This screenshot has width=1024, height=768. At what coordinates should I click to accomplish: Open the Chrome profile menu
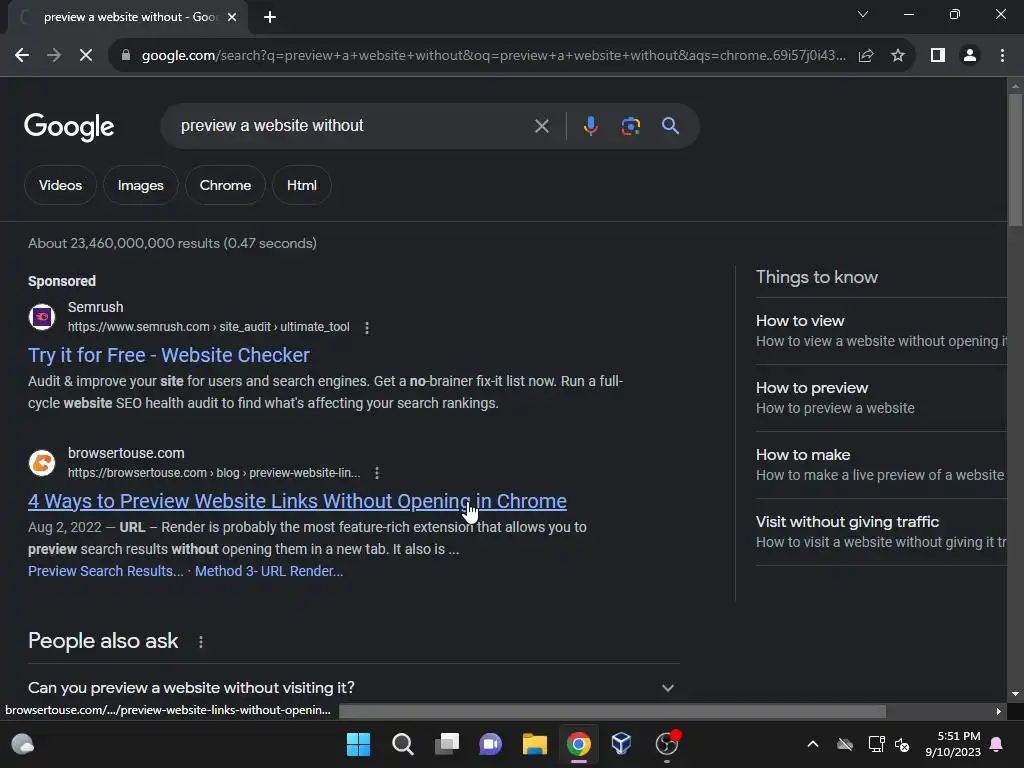click(x=970, y=56)
